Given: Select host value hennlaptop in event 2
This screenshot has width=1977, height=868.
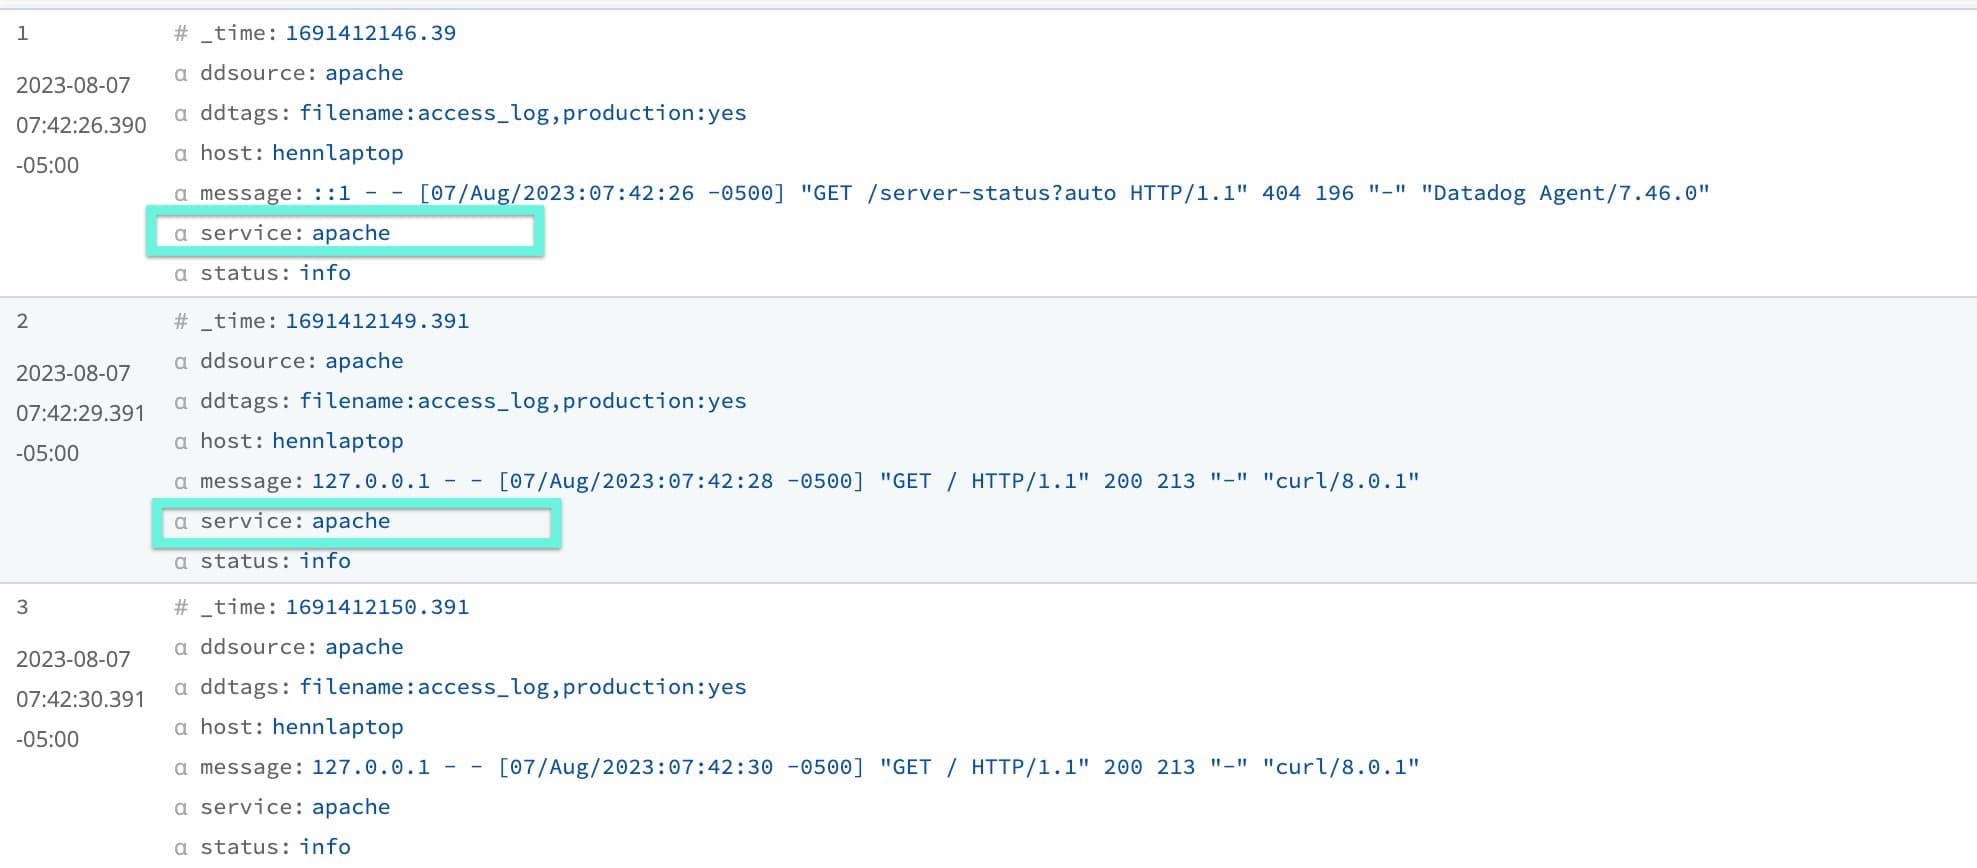Looking at the screenshot, I should [337, 441].
